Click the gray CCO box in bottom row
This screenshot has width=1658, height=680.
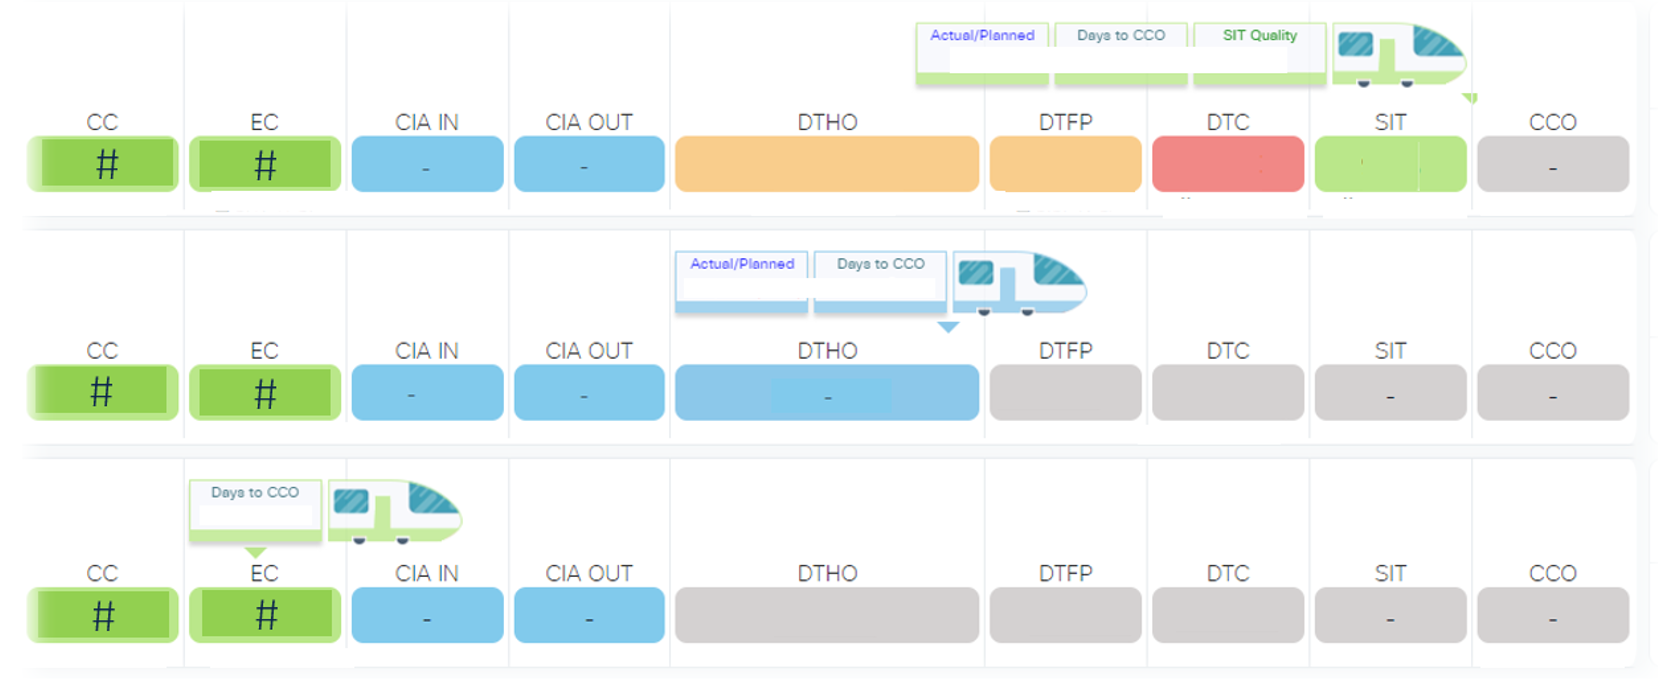point(1552,615)
